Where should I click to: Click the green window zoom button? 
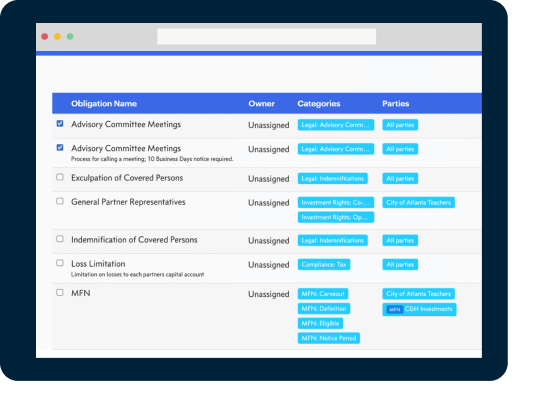tap(70, 37)
